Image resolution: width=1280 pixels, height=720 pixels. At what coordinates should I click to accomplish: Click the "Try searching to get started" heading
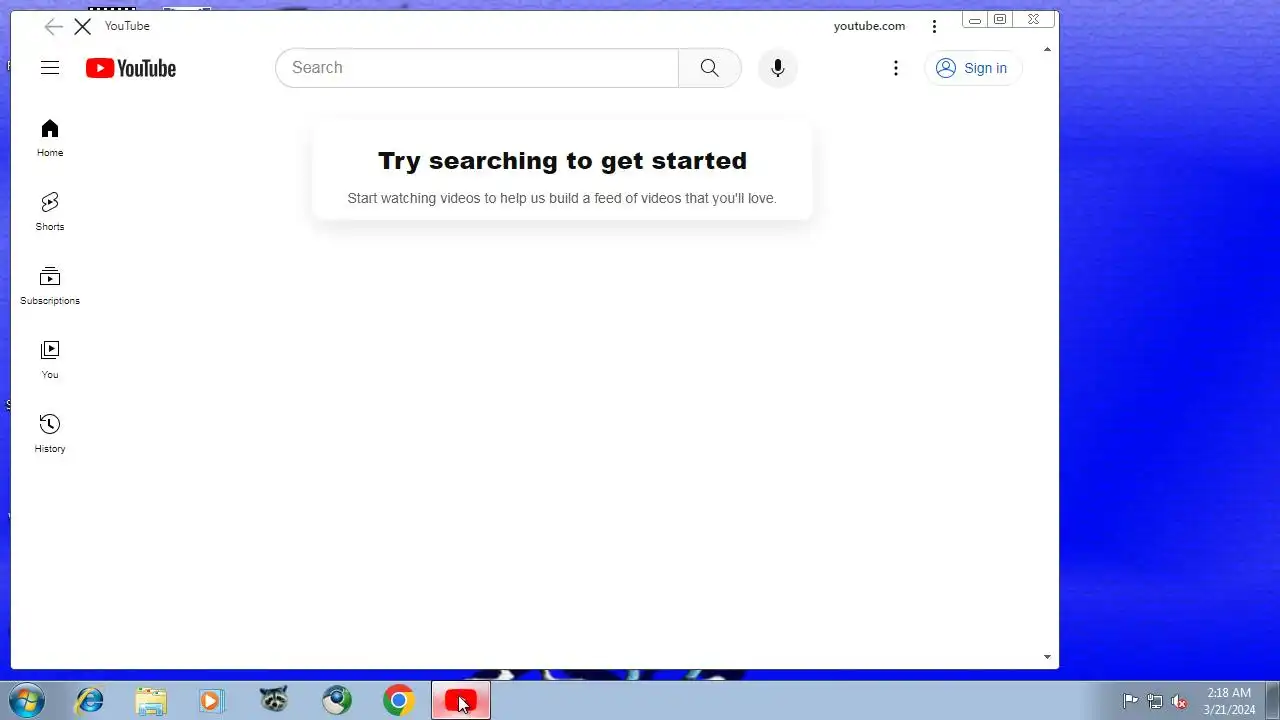(x=562, y=161)
